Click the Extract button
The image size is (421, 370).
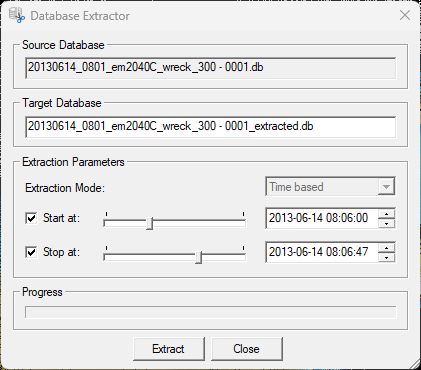click(x=168, y=349)
